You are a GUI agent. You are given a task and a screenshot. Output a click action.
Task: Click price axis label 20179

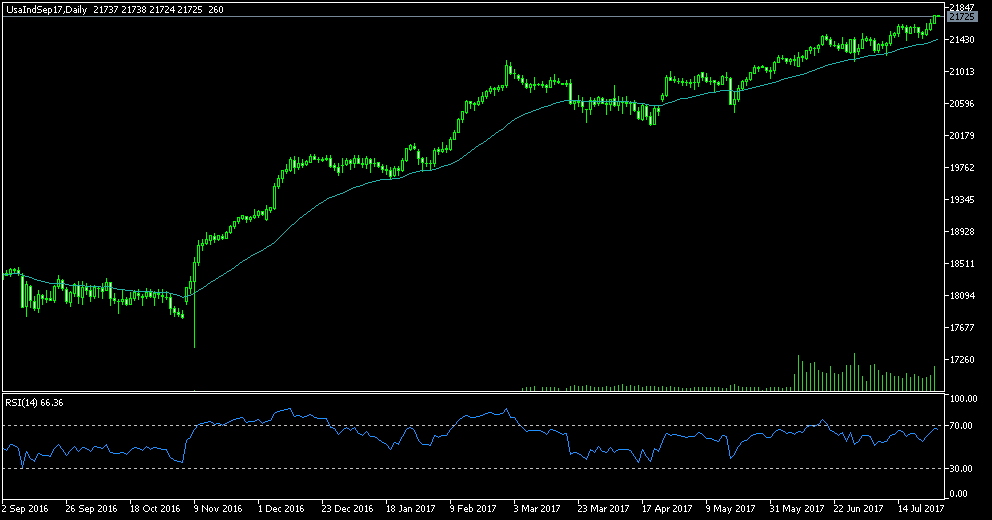pos(962,135)
